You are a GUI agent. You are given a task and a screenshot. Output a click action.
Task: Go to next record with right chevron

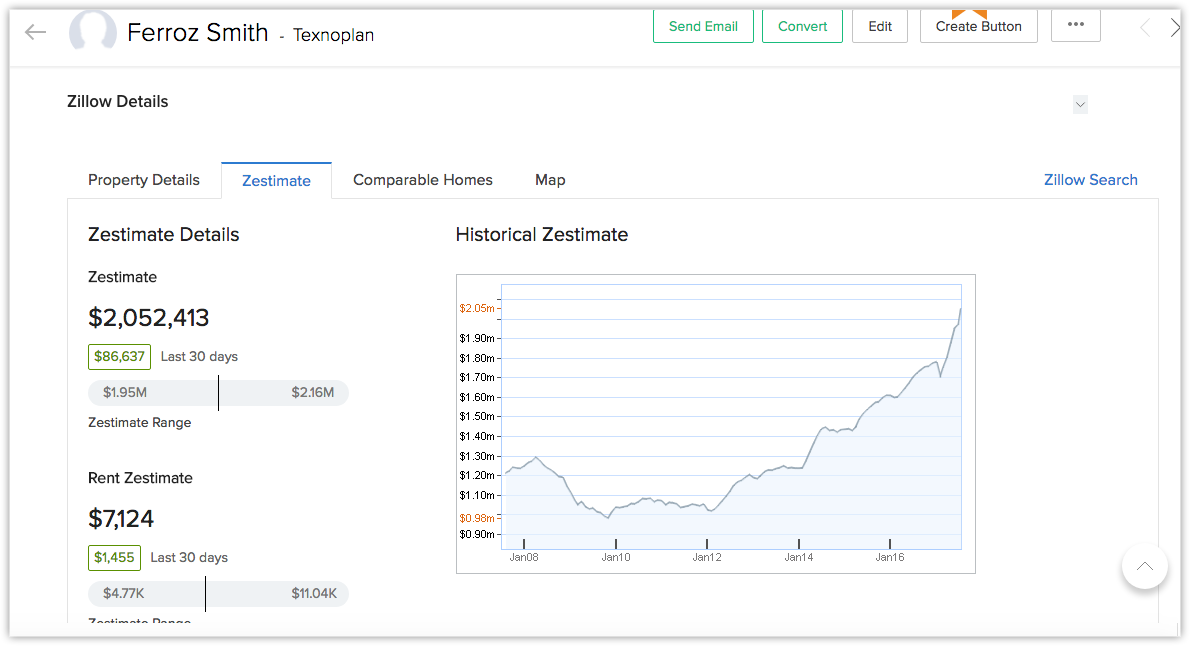click(1175, 28)
